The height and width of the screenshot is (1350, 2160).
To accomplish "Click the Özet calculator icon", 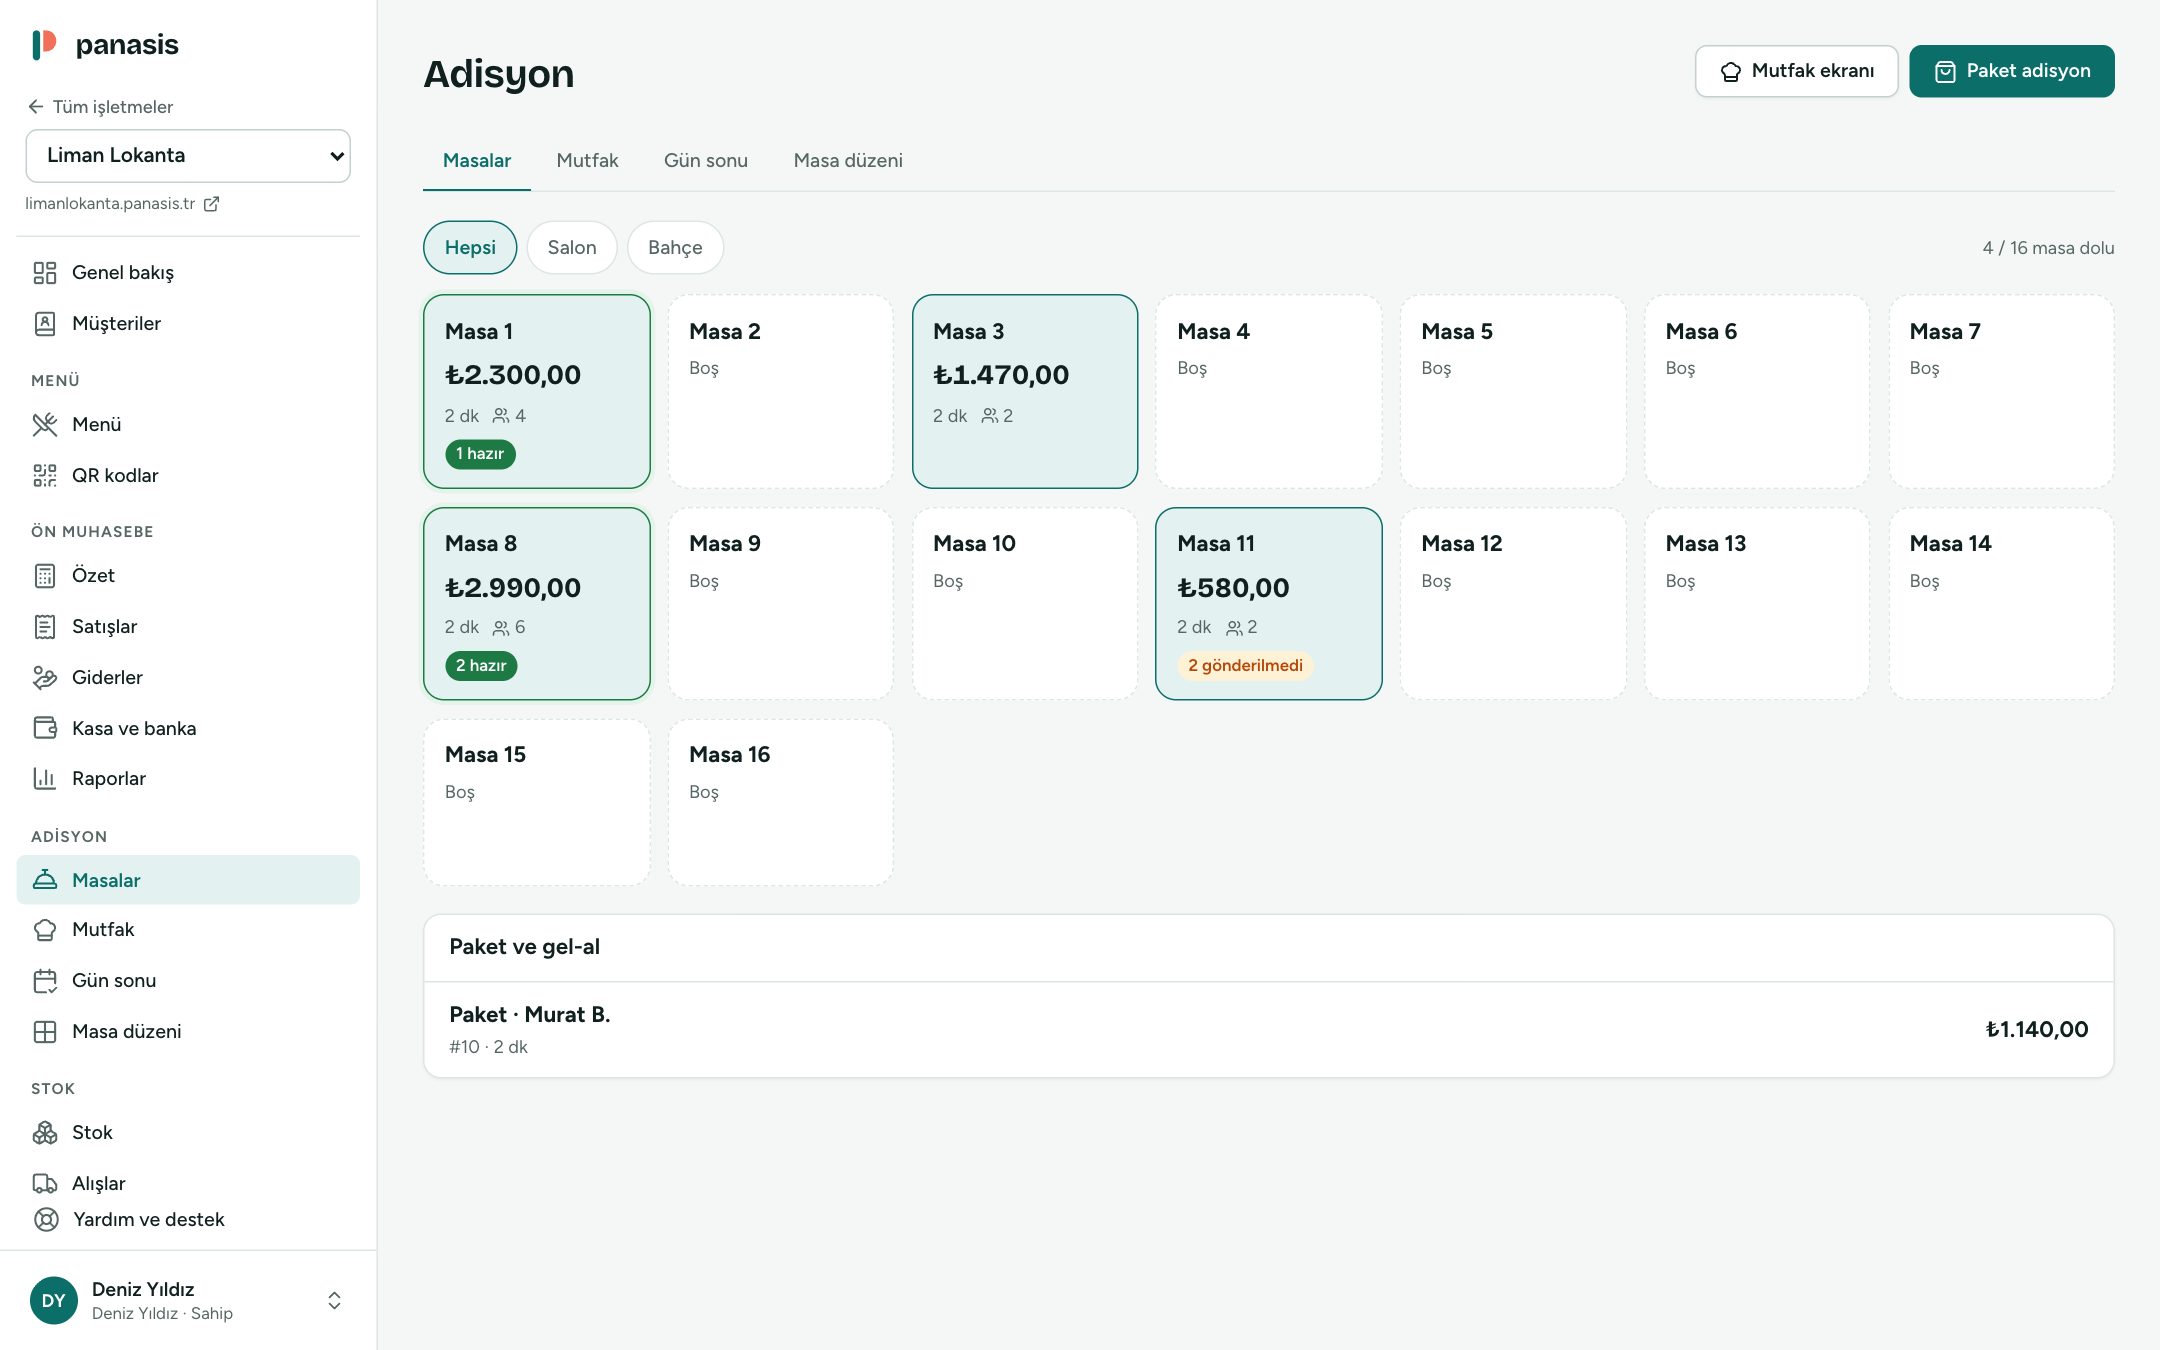I will click(45, 576).
